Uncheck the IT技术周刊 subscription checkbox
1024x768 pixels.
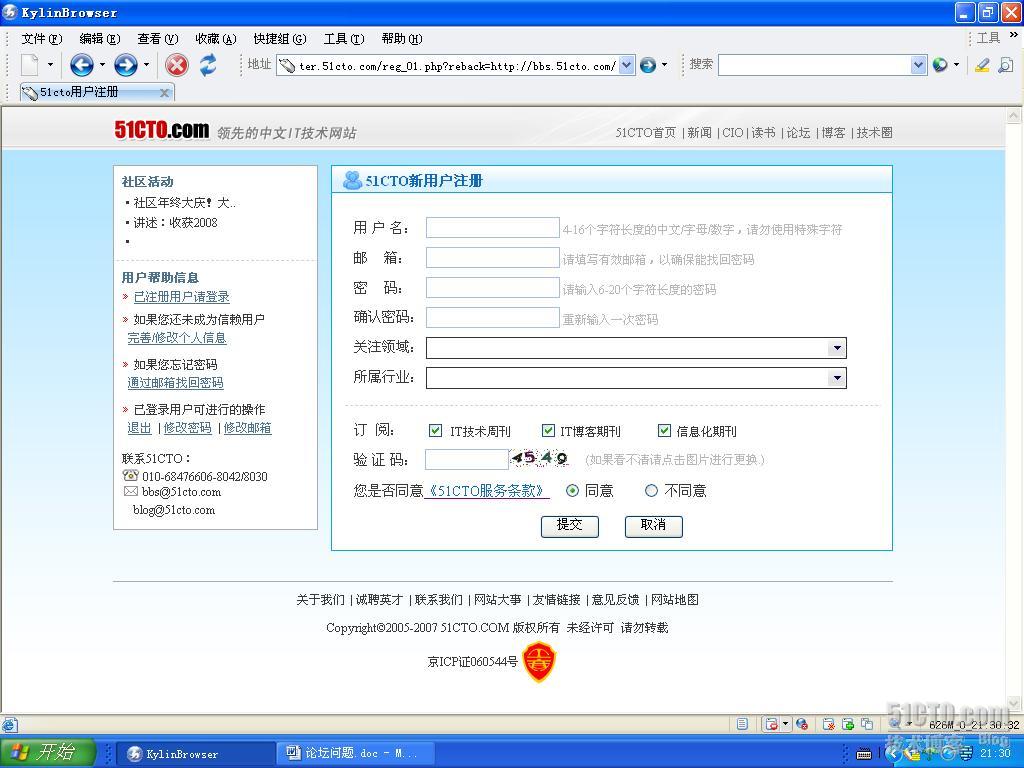435,430
